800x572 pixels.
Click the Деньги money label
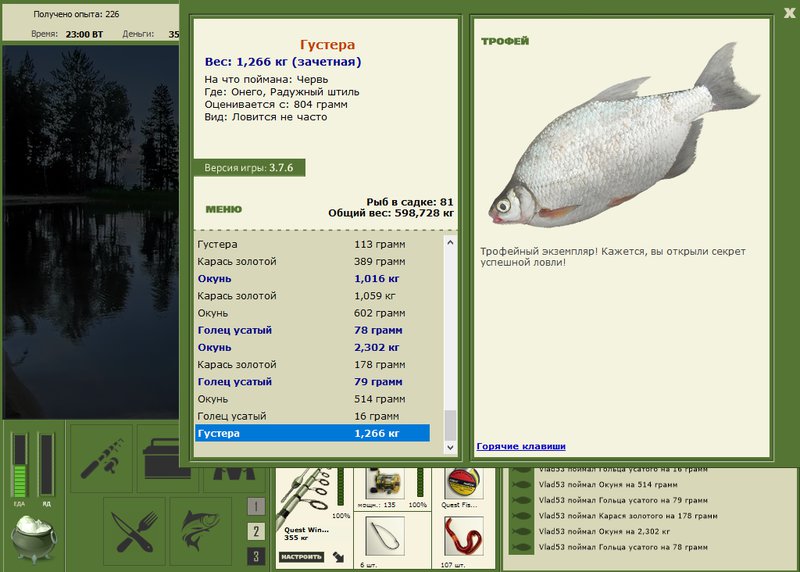pyautogui.click(x=138, y=34)
